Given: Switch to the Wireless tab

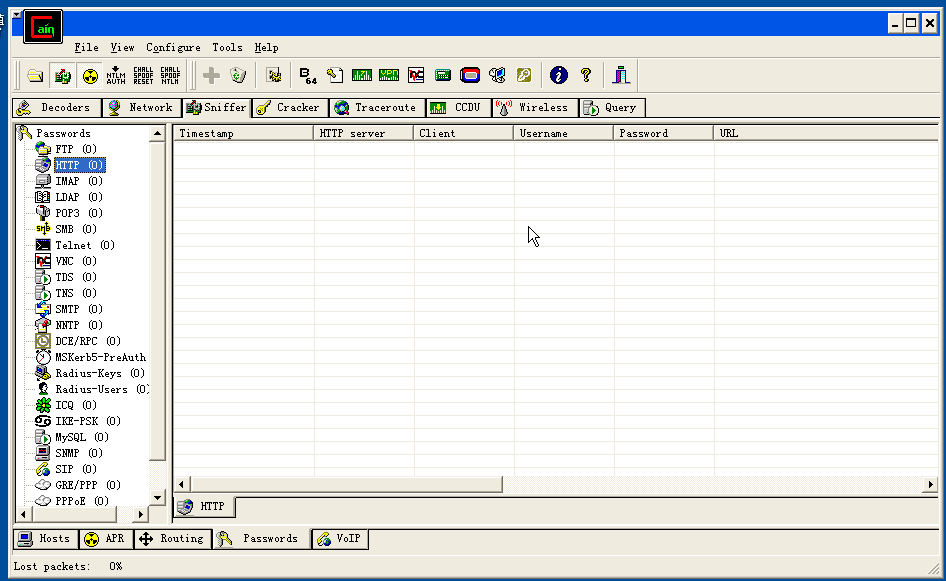Looking at the screenshot, I should click(x=535, y=107).
